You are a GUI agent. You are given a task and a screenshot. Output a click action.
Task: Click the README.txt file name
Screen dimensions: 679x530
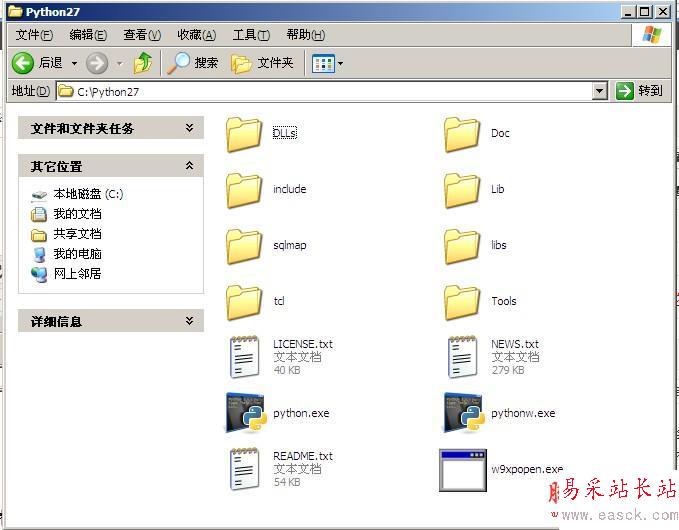click(303, 456)
